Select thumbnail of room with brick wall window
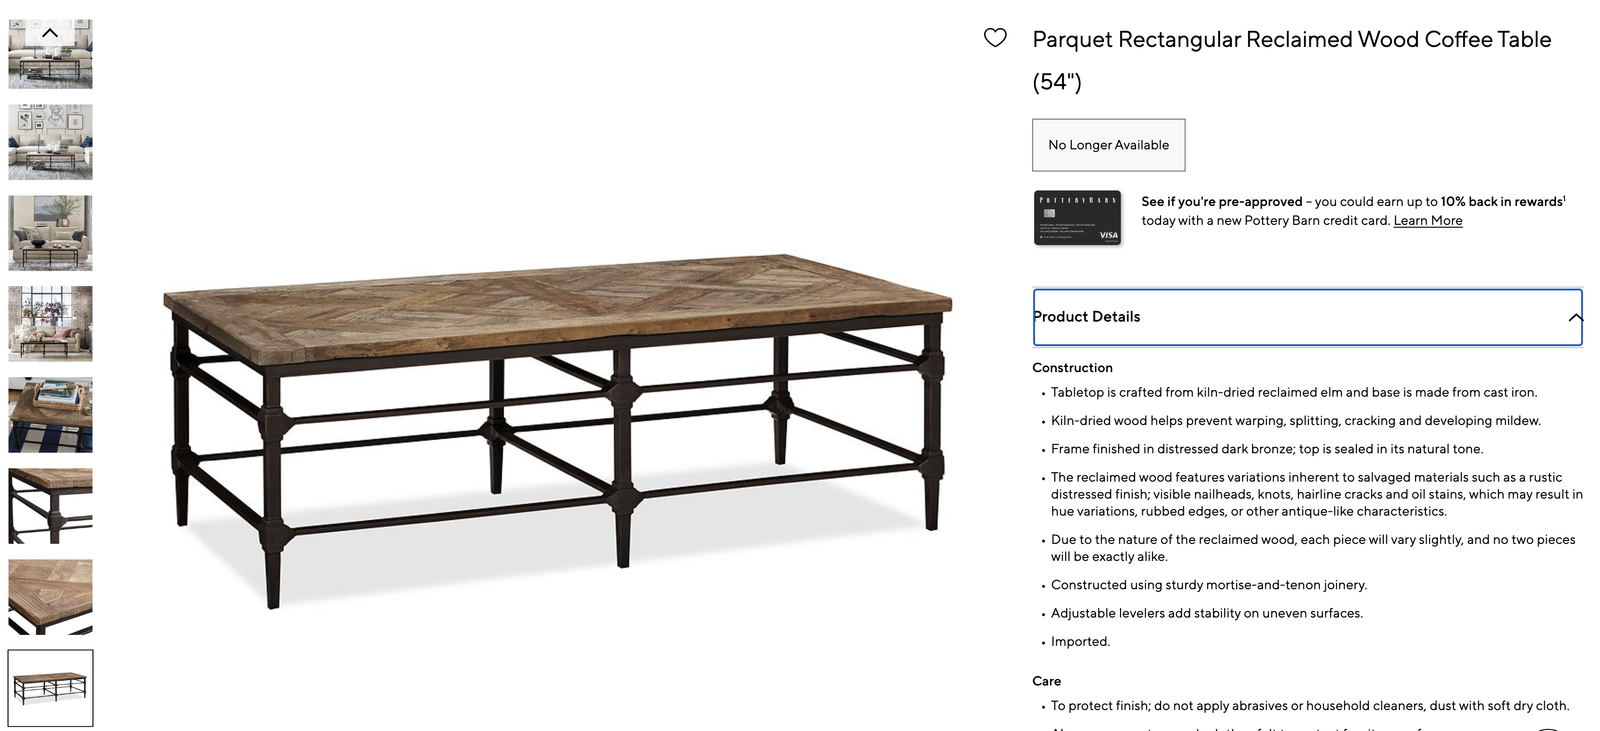The image size is (1600, 731). (x=50, y=324)
